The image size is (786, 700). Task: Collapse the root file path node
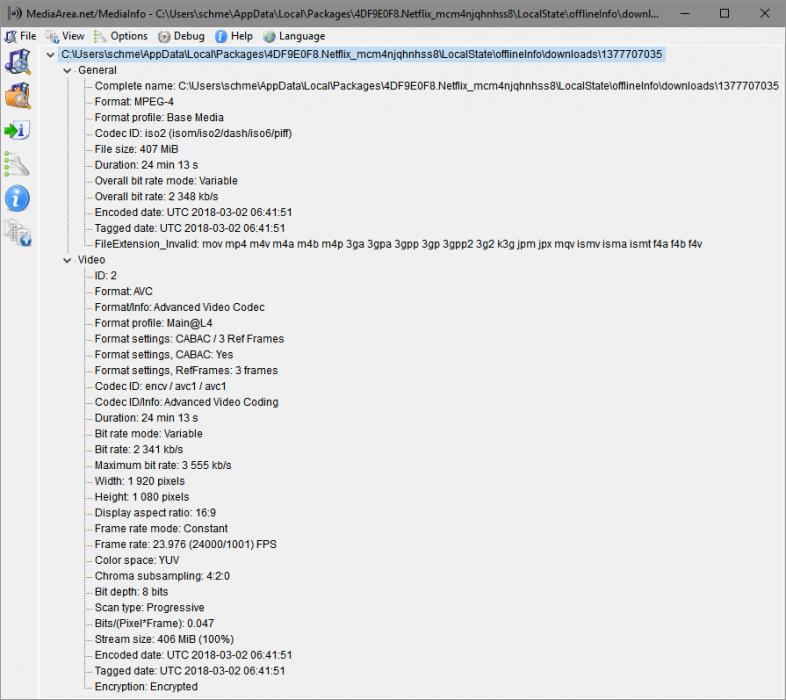[x=50, y=55]
